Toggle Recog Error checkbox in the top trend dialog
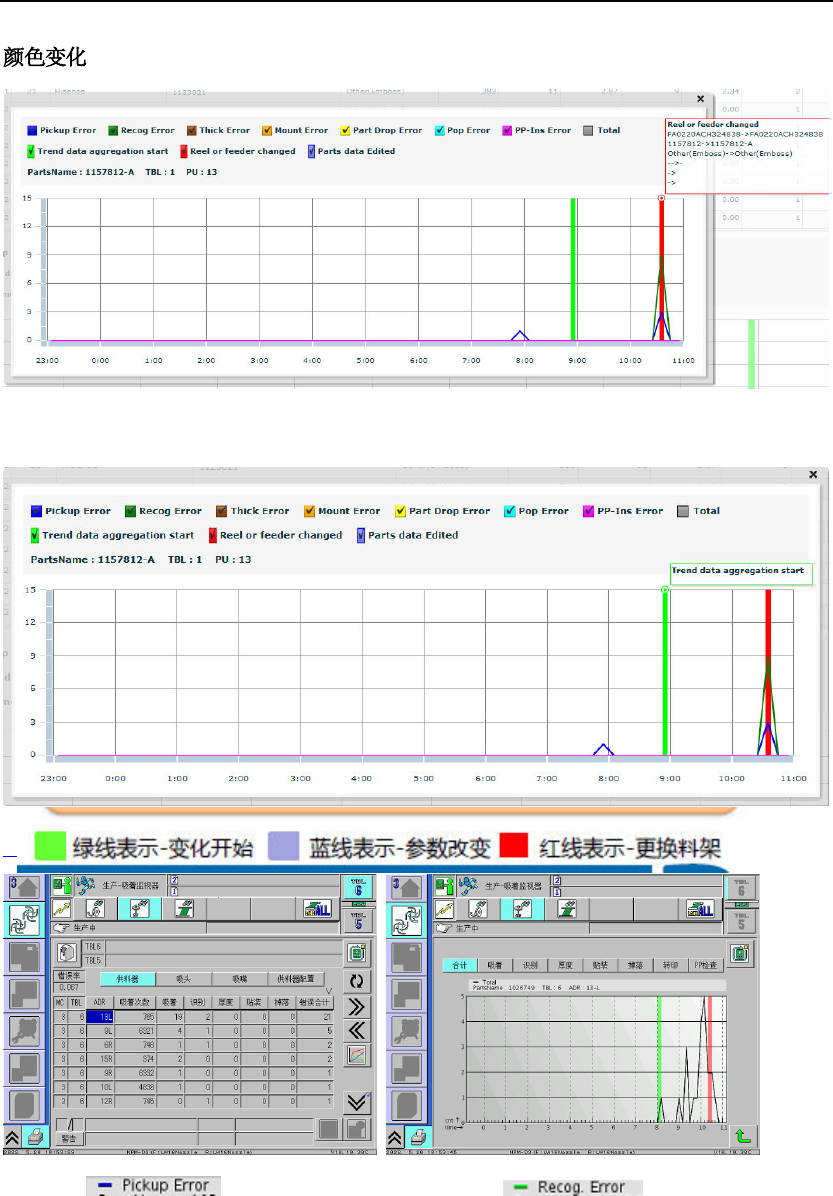833x1196 pixels. pyautogui.click(x=113, y=130)
